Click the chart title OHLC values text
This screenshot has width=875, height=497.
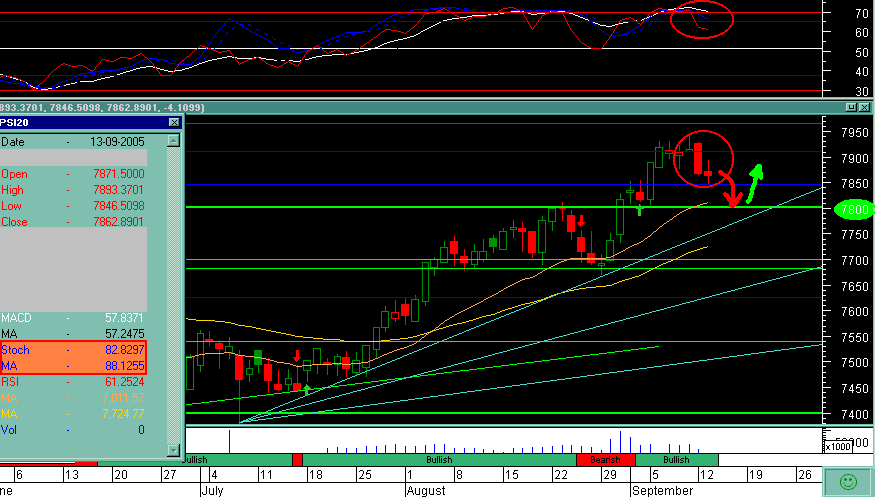point(102,107)
